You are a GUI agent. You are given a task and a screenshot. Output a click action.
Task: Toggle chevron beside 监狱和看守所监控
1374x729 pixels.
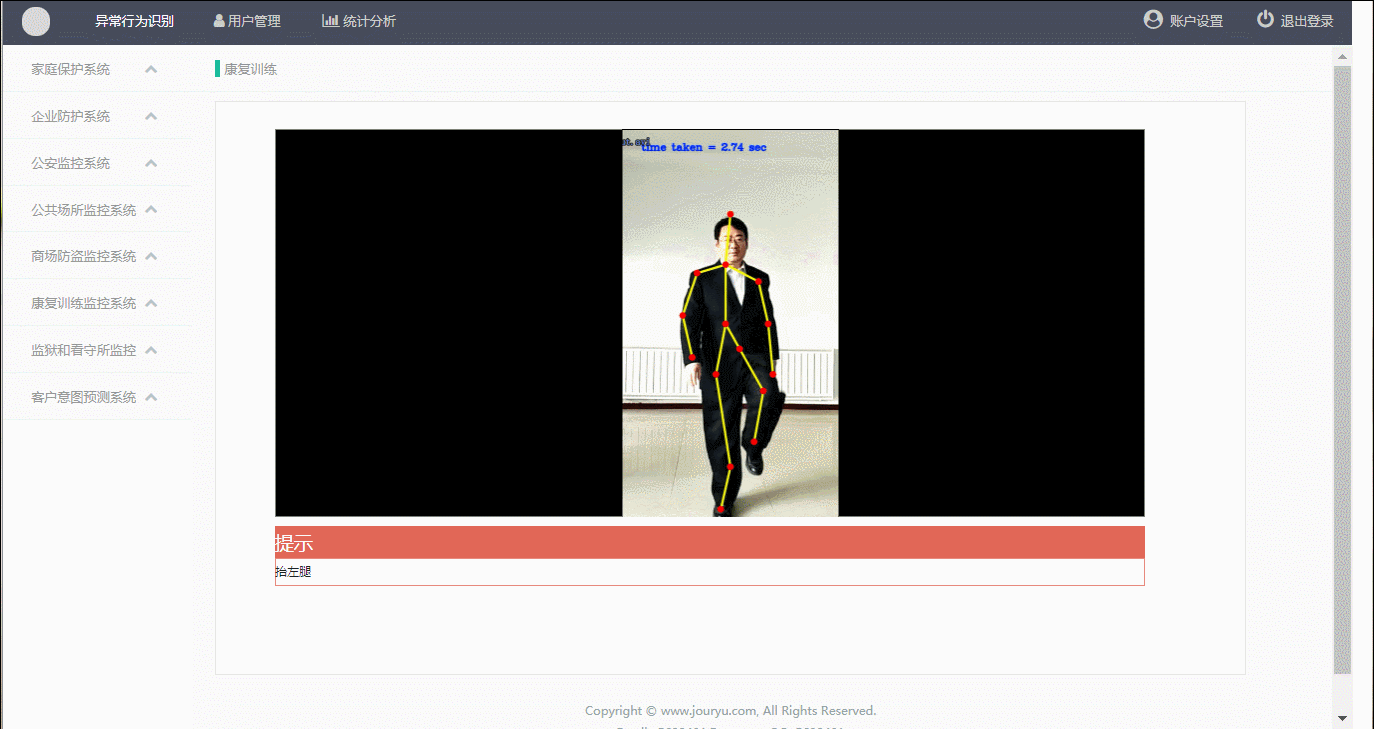point(151,350)
